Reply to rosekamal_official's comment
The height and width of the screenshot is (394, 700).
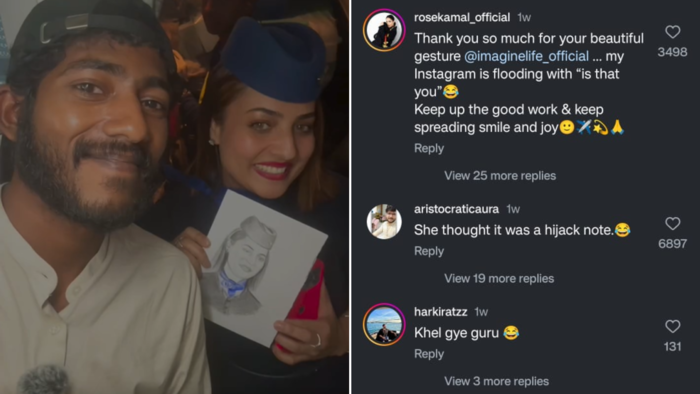click(x=429, y=148)
